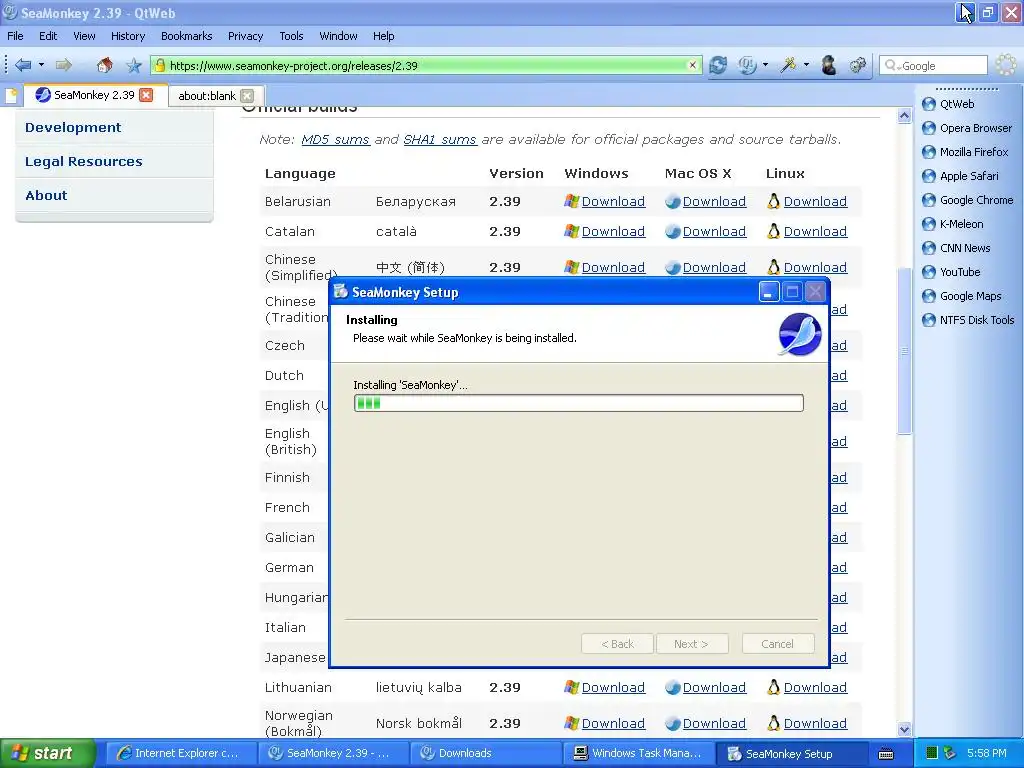Screen dimensions: 1024x768
Task: Open the Windows start button
Action: click(x=47, y=753)
